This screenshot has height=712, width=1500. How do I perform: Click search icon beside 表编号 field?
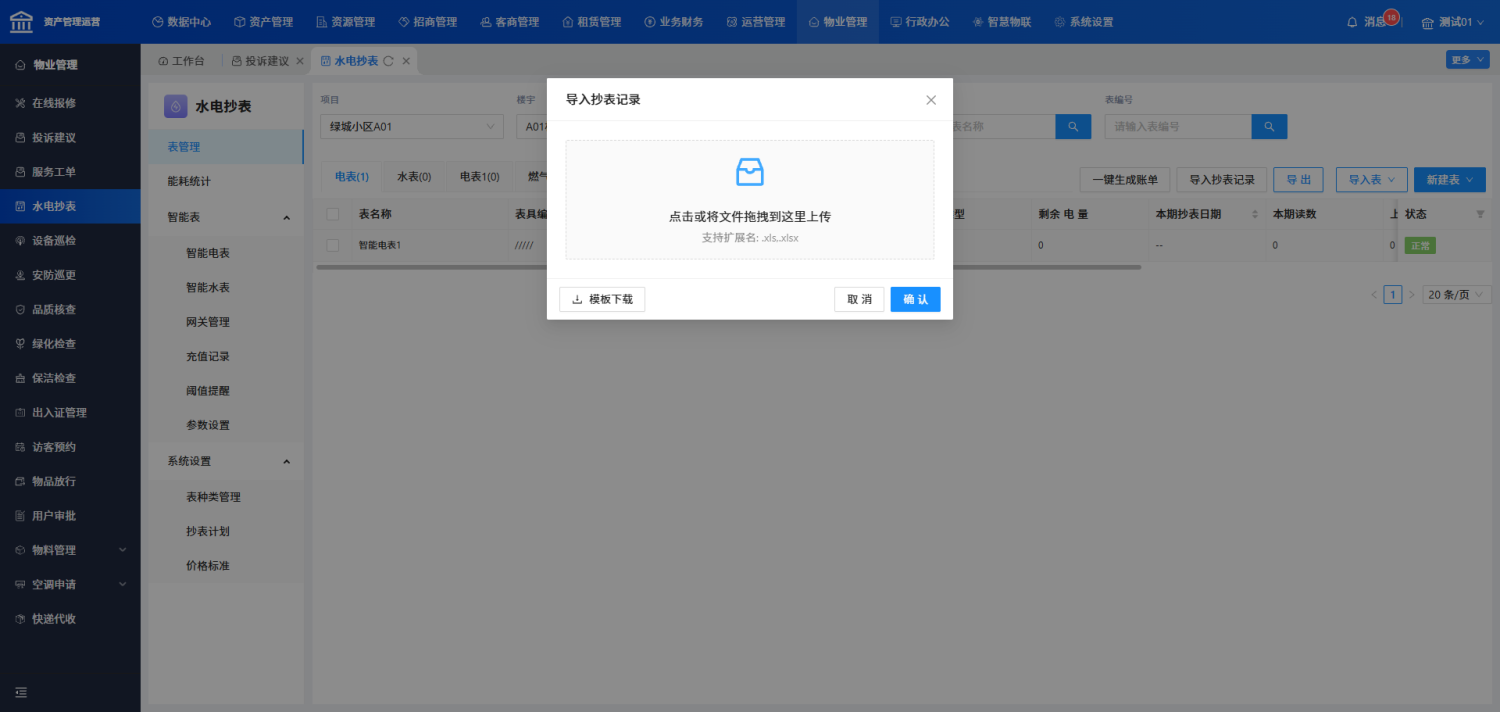coord(1269,127)
